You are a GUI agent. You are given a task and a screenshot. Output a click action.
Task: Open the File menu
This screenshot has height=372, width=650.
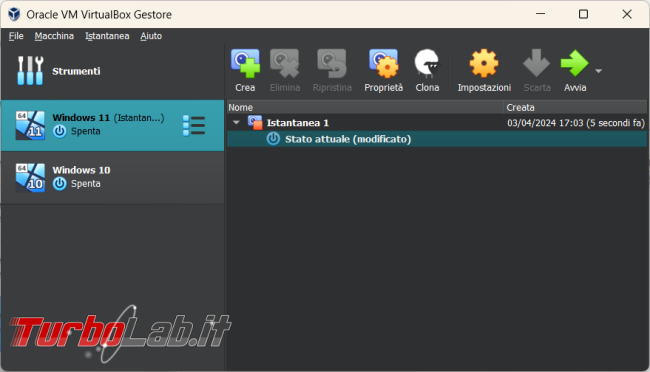tap(16, 36)
